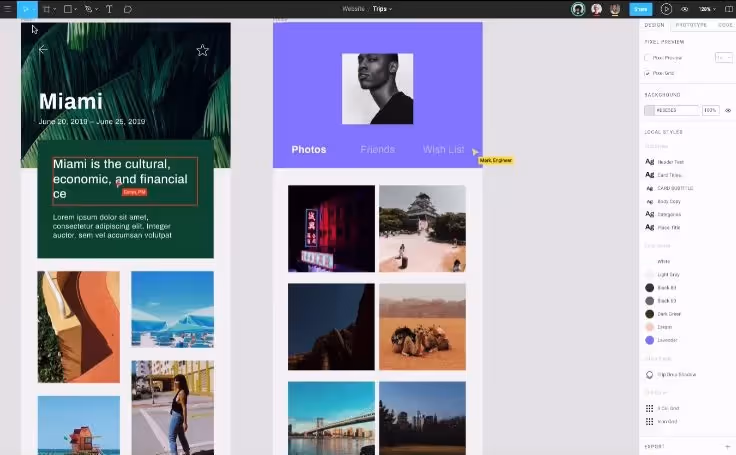The width and height of the screenshot is (736, 455).
Task: Open Frame tool options arrow
Action: coord(54,10)
